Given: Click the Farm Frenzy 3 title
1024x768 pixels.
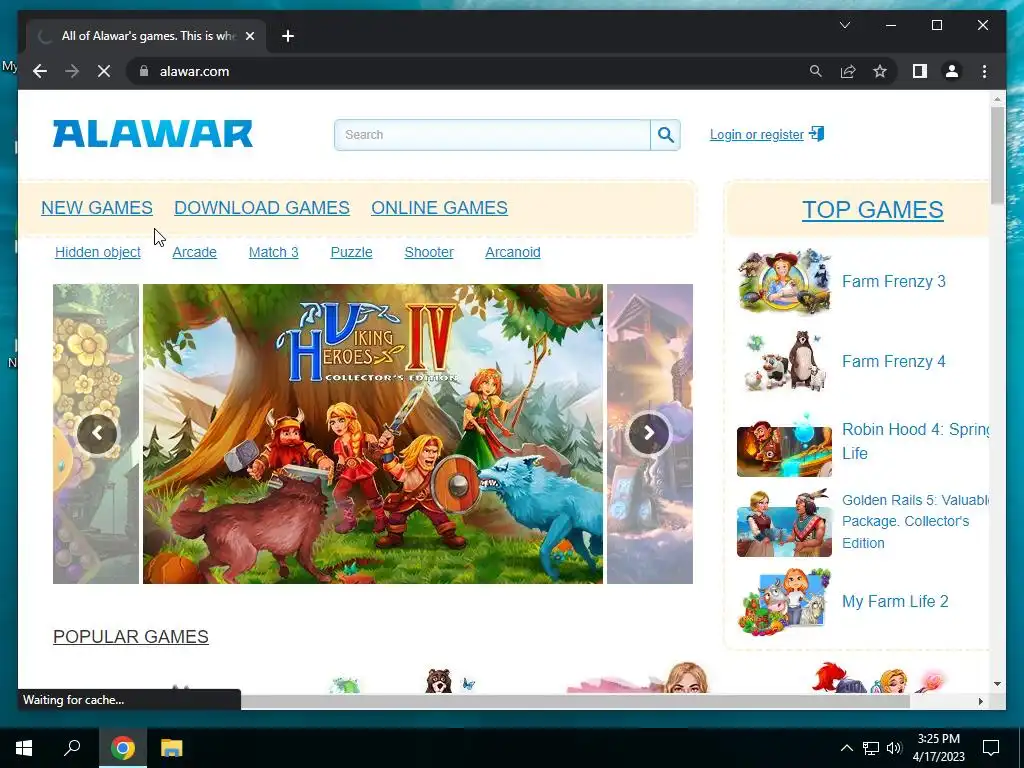Looking at the screenshot, I should pyautogui.click(x=893, y=281).
